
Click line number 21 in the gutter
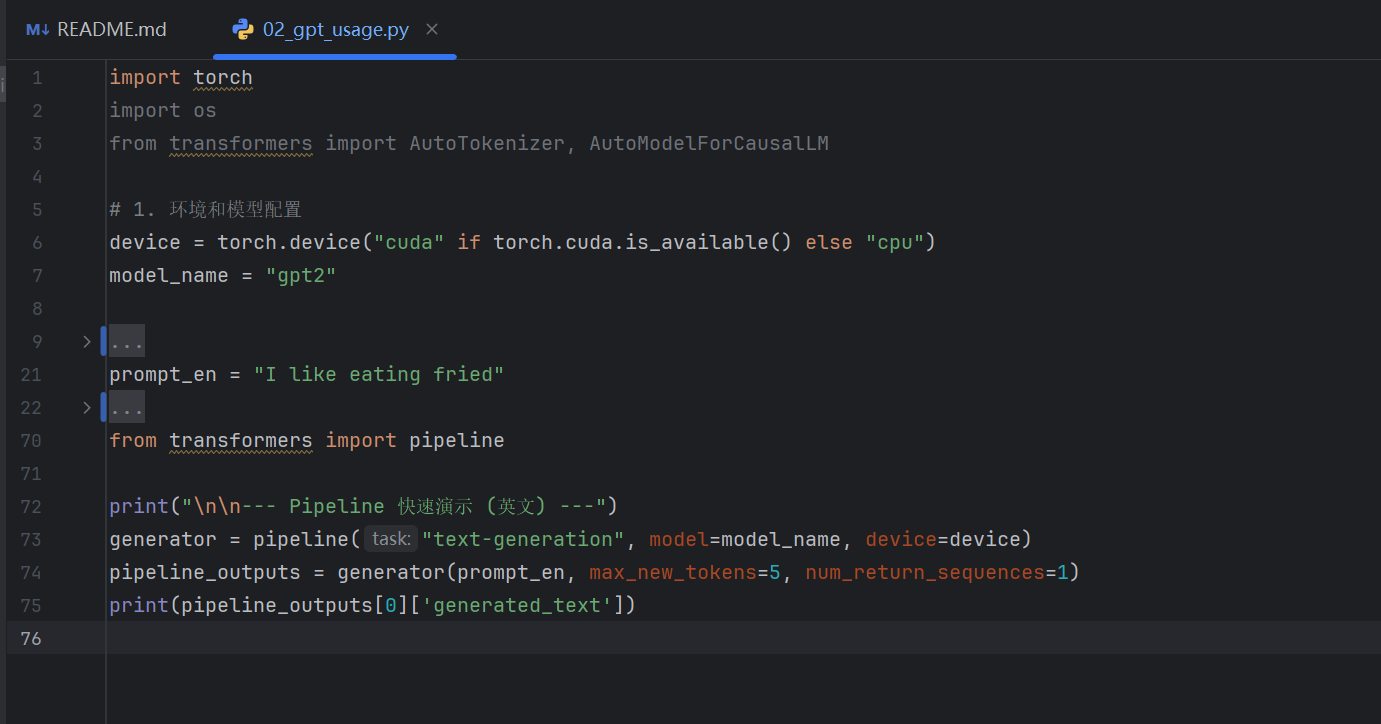[x=31, y=374]
